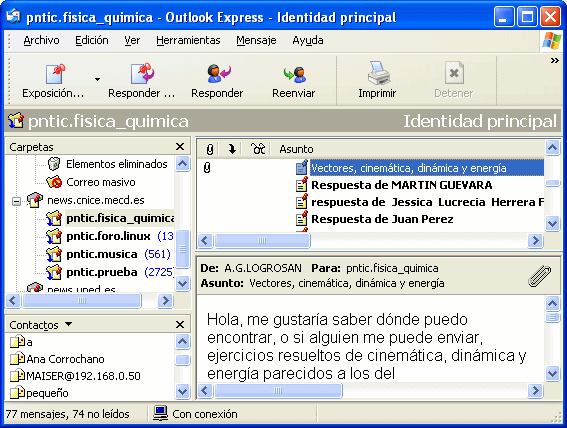Open the Contactos dropdown arrow

click(x=68, y=324)
